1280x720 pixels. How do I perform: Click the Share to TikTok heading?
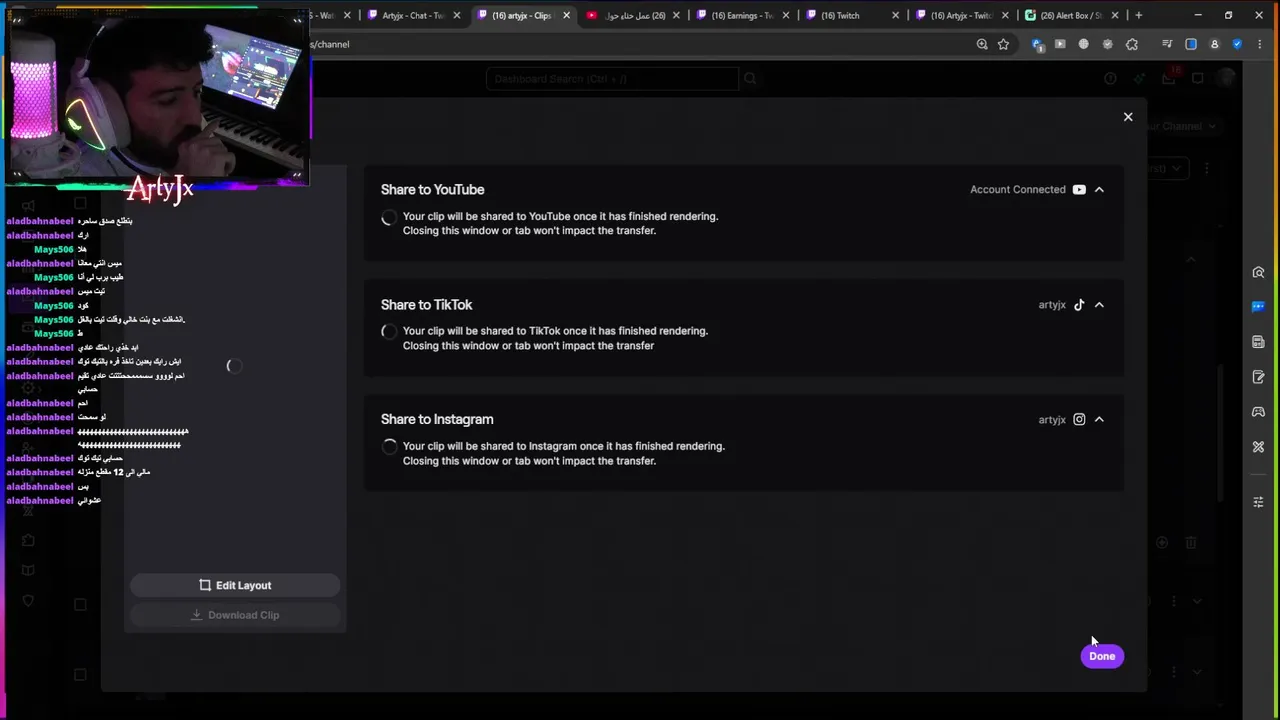426,305
